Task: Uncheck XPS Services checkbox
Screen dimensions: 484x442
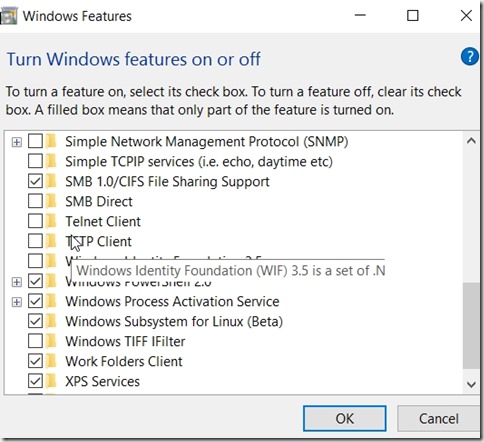Action: 35,381
